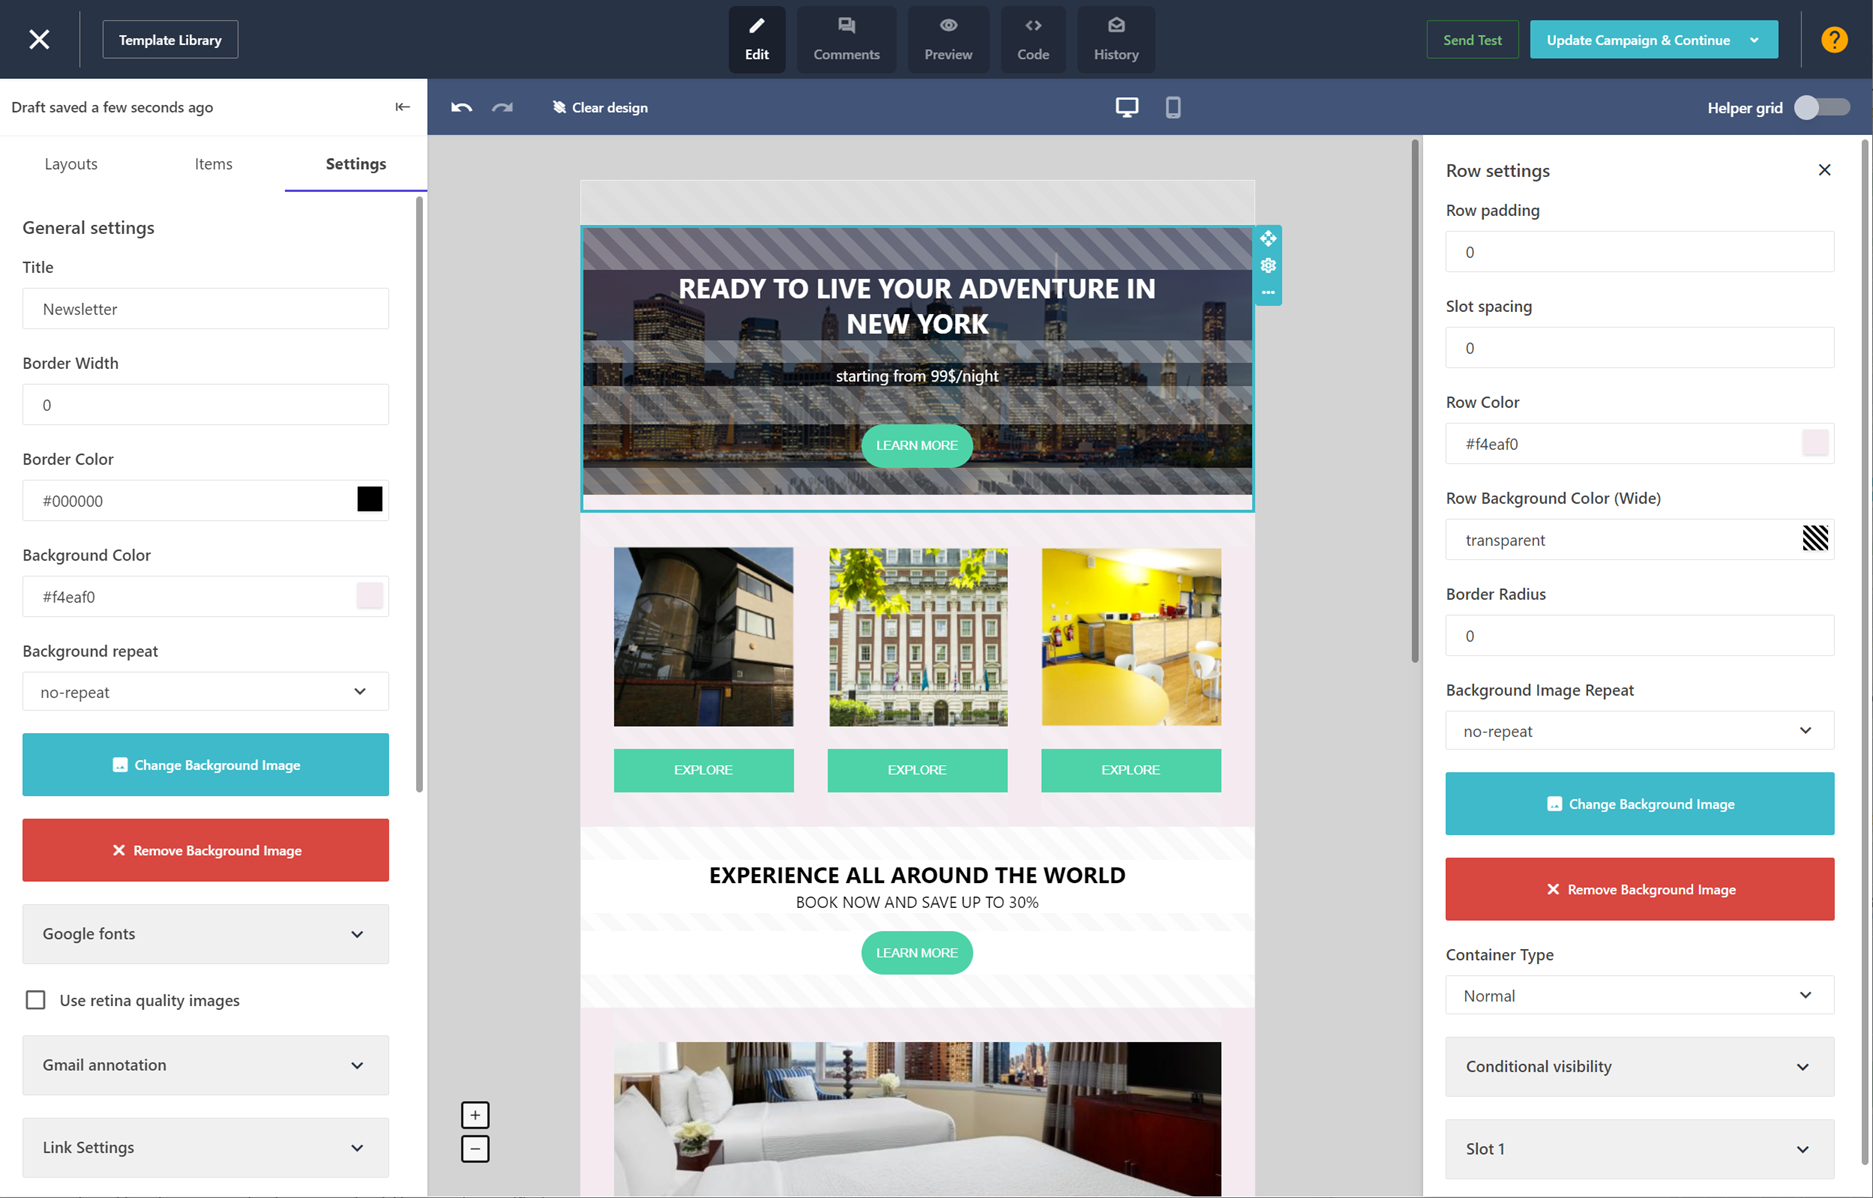Click the black Border Color swatch
This screenshot has width=1873, height=1198.
(x=369, y=500)
